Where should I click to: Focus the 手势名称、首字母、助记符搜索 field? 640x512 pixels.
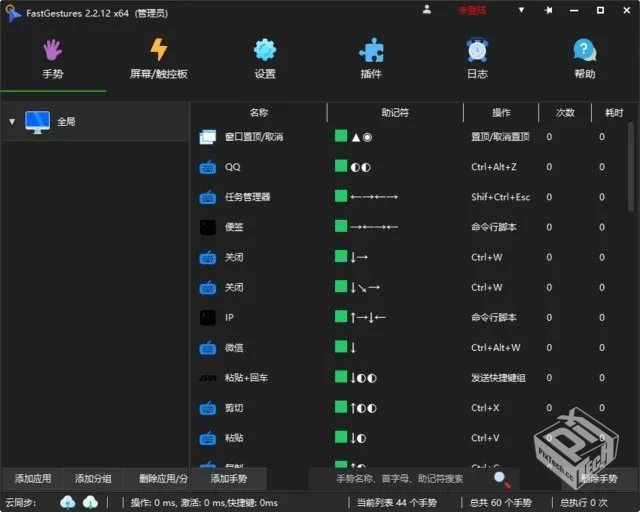399,479
